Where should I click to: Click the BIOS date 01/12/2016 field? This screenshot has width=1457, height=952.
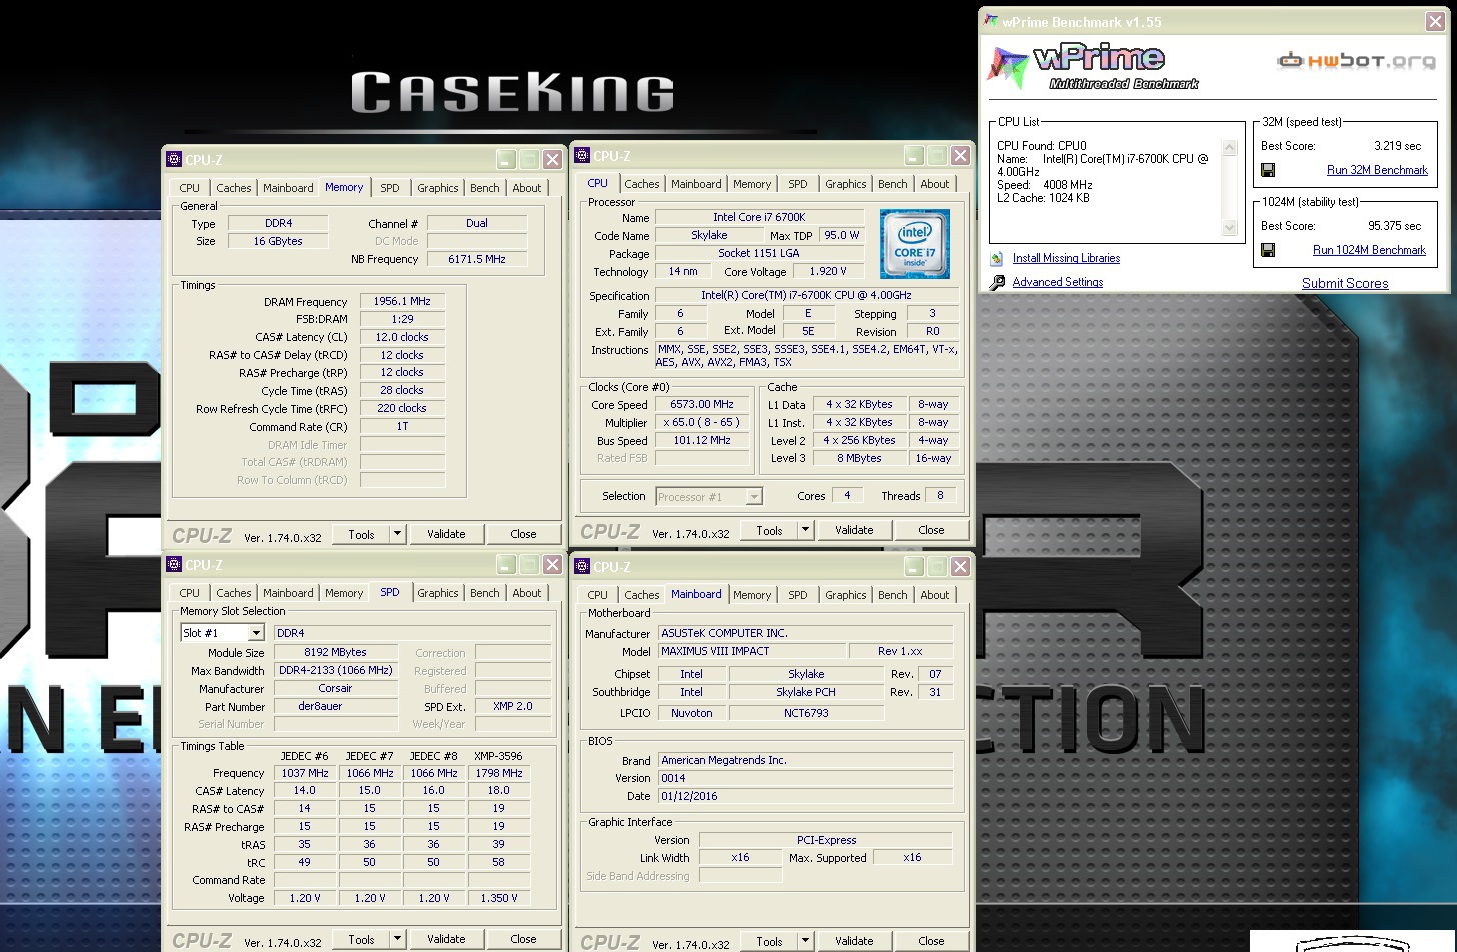coord(805,796)
